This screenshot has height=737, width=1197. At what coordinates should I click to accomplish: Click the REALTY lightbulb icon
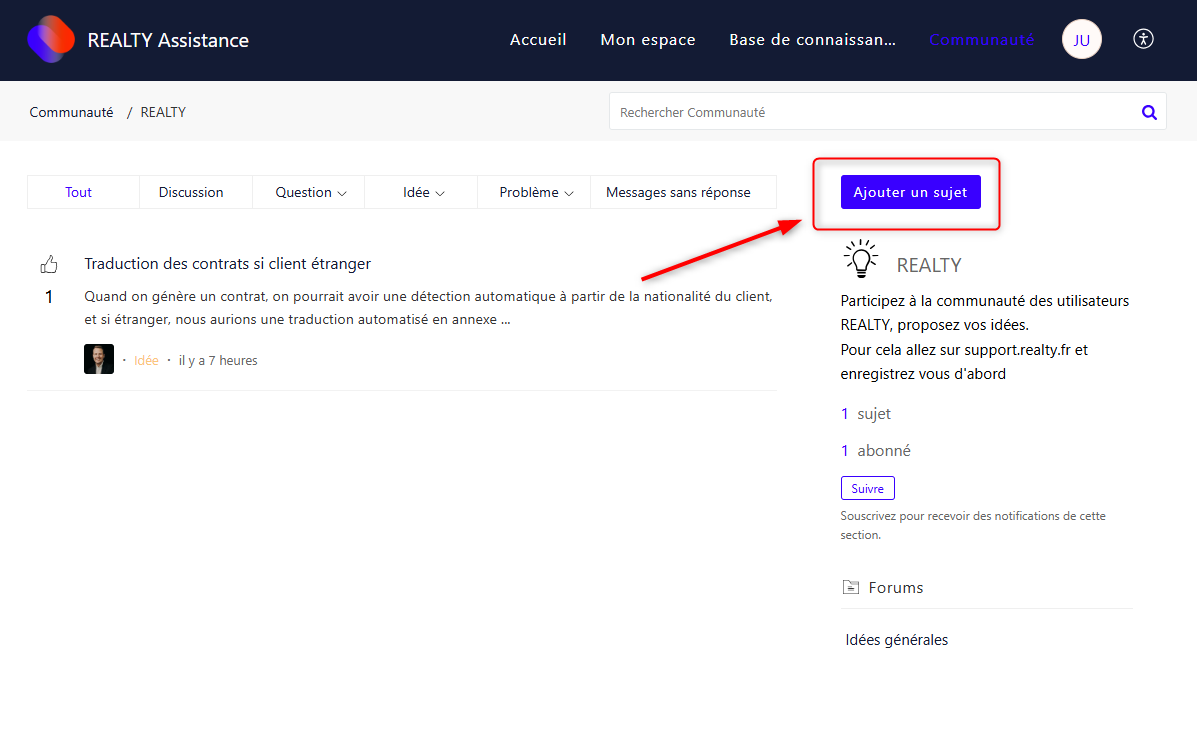click(860, 259)
